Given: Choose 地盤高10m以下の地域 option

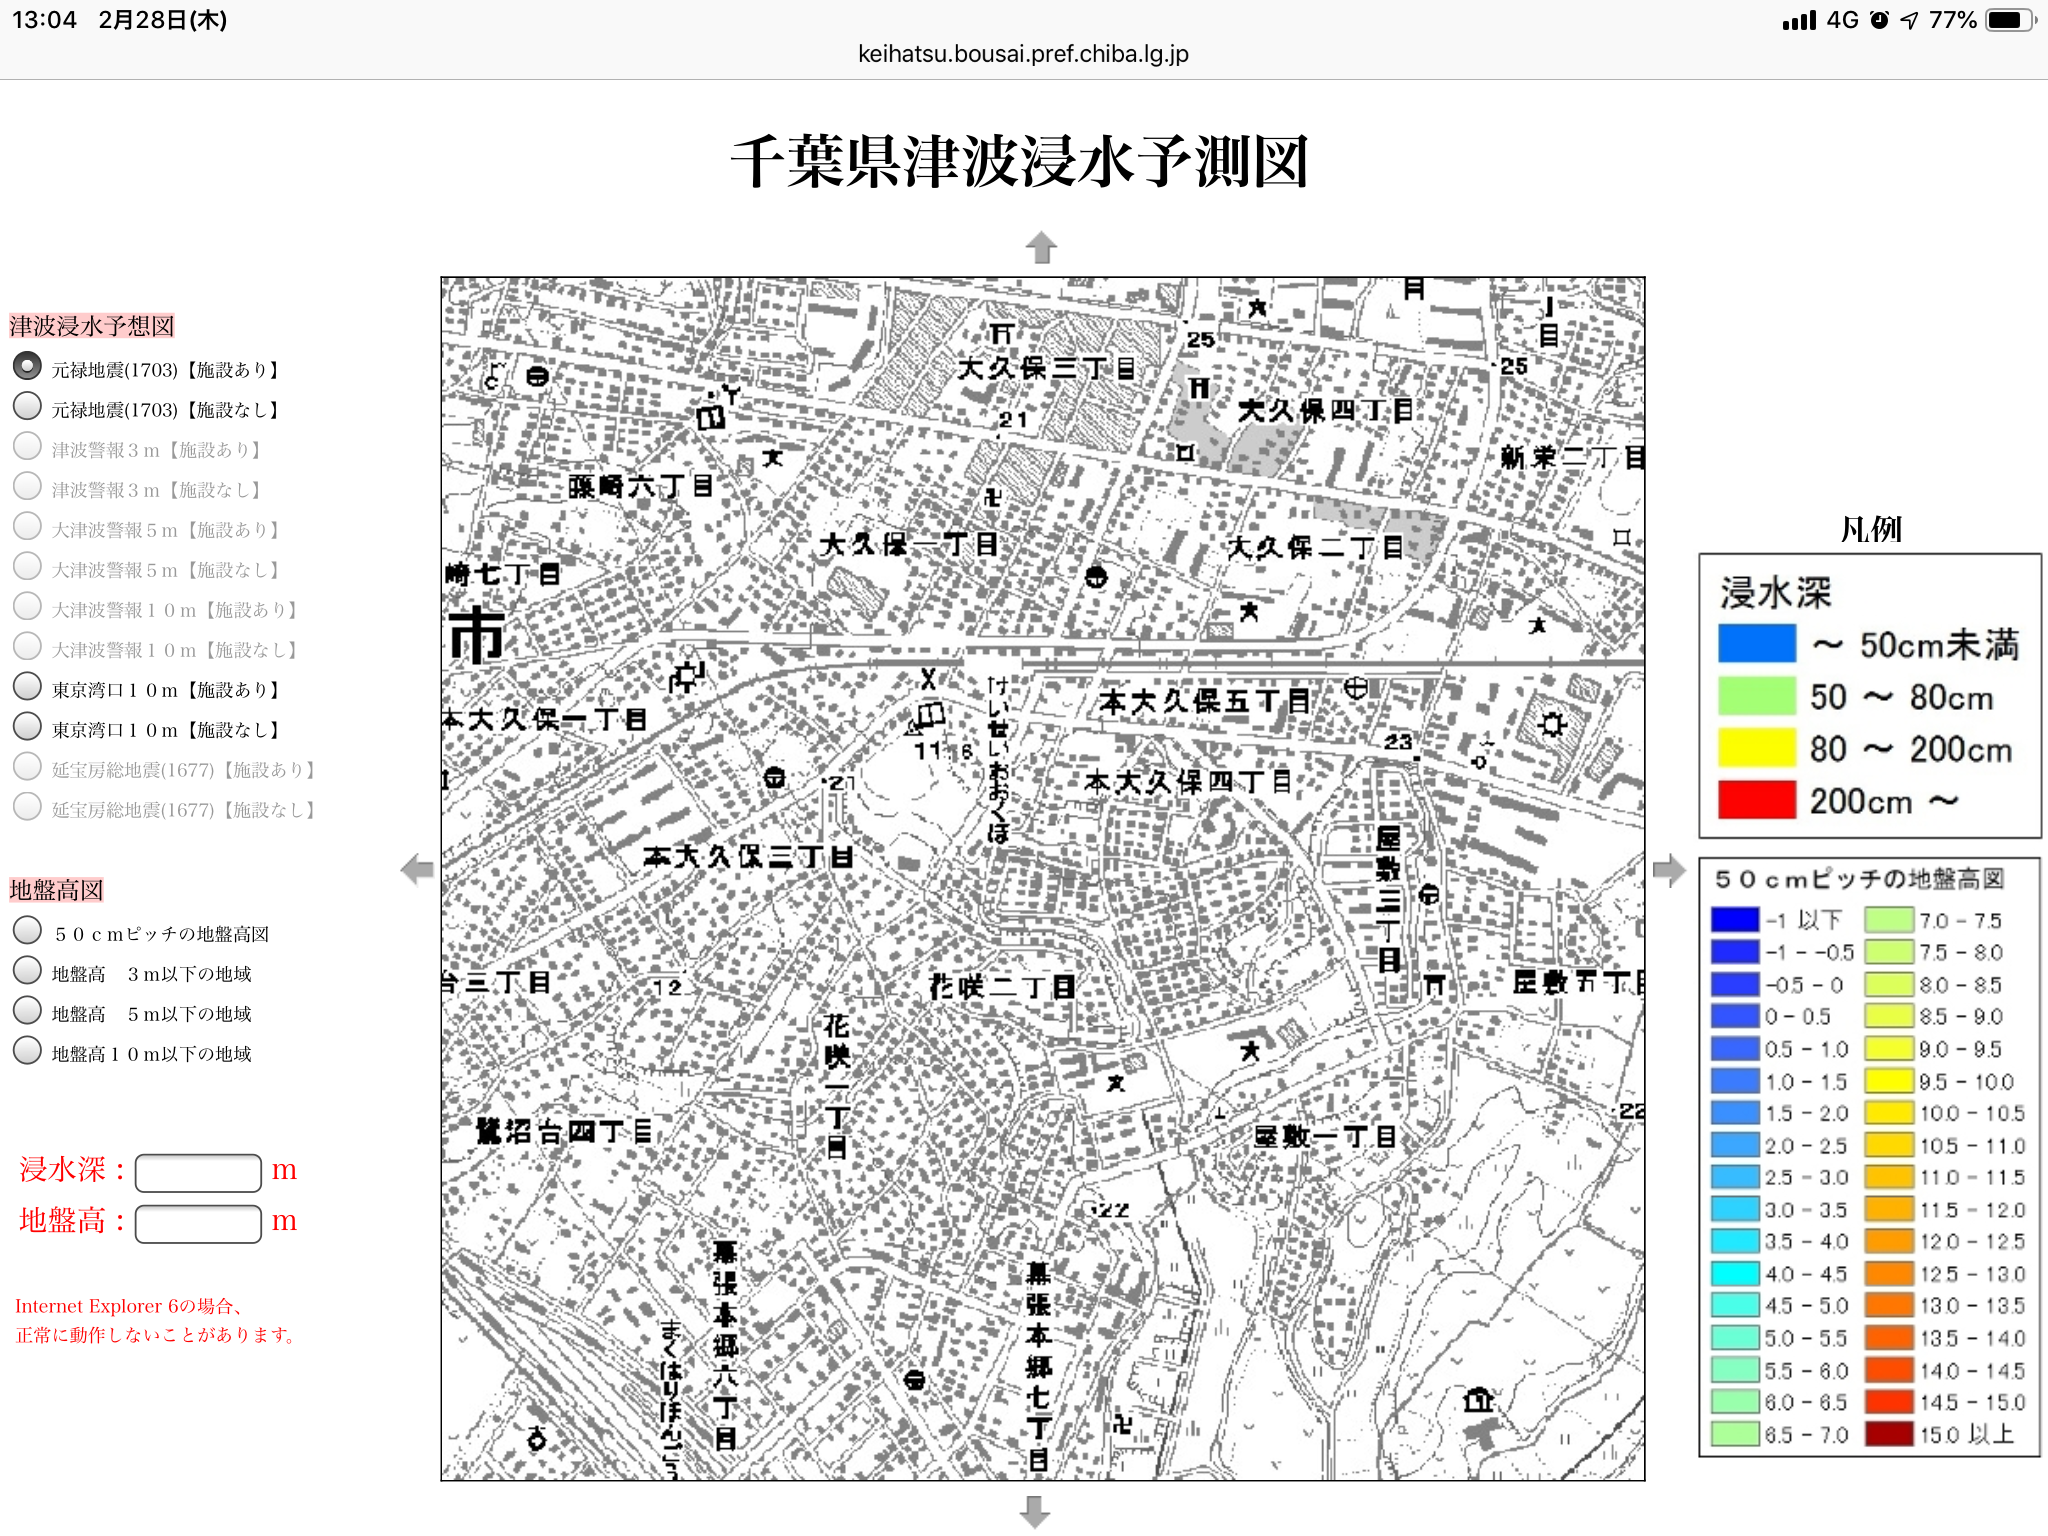Looking at the screenshot, I should tap(28, 1051).
